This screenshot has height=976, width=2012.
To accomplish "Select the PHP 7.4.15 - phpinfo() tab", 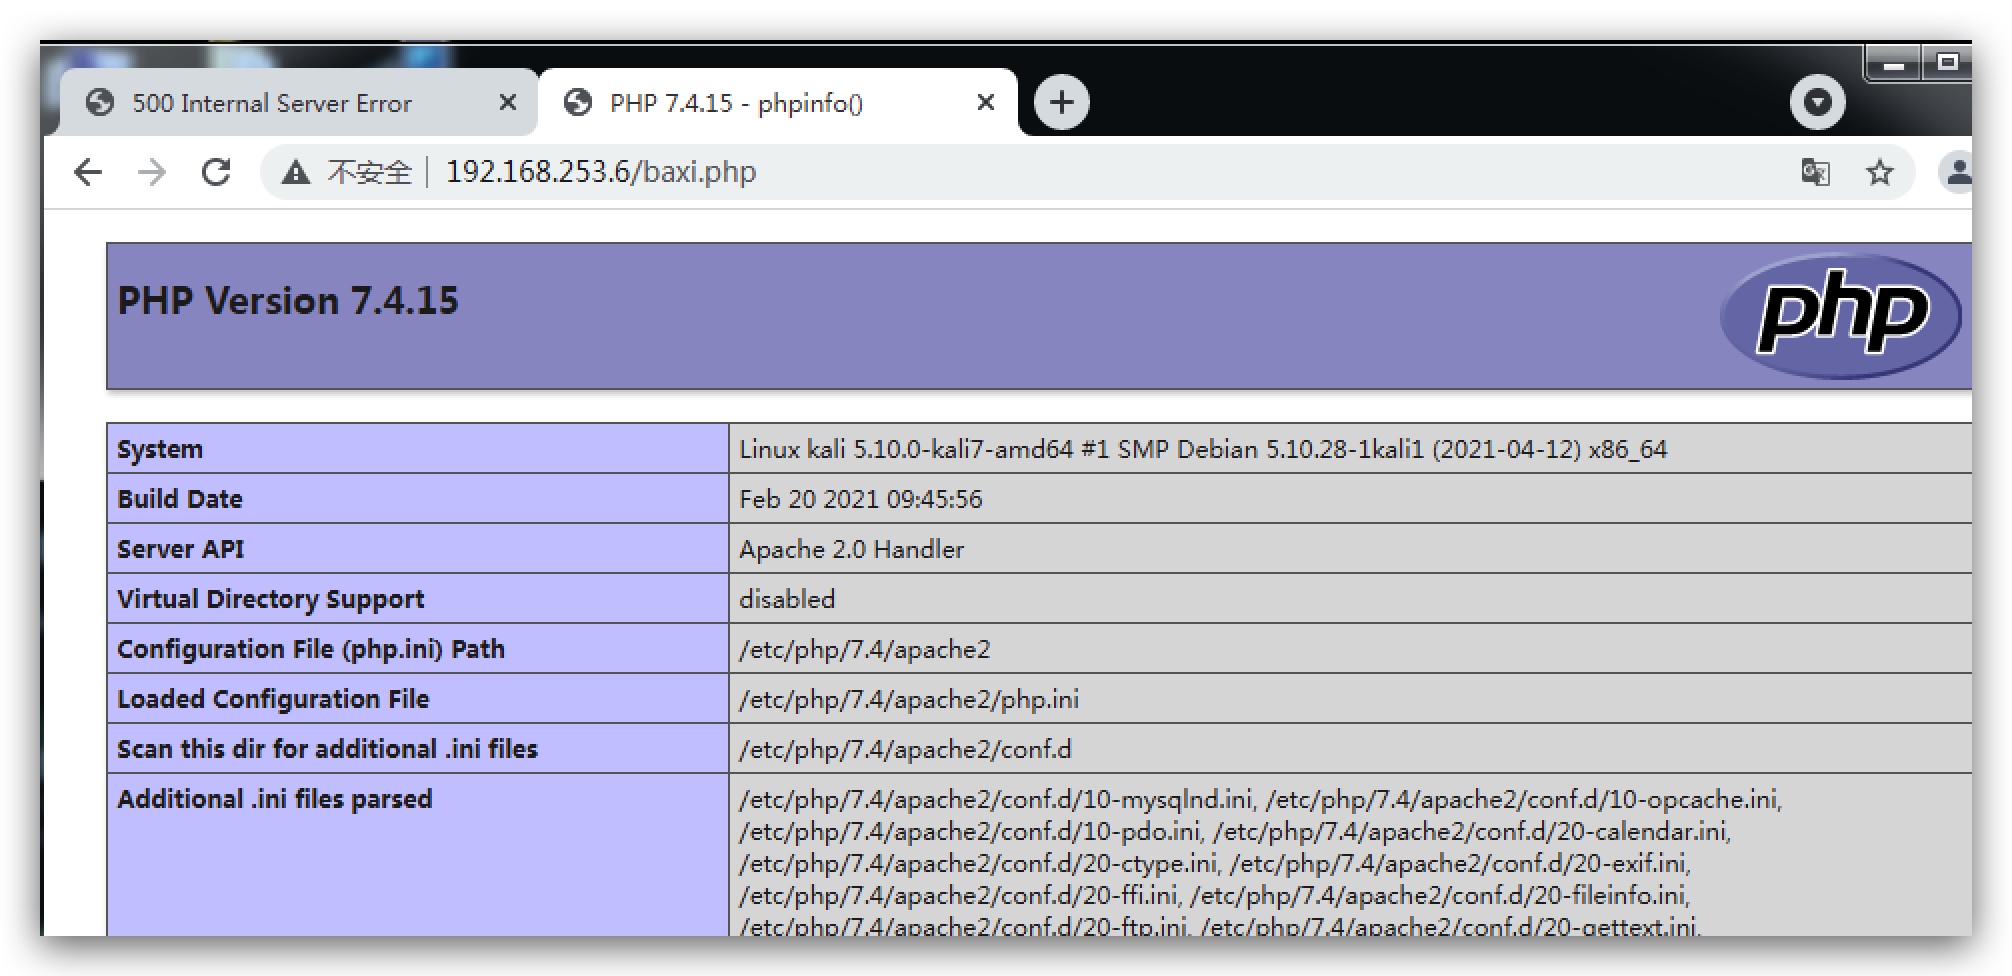I will point(777,103).
